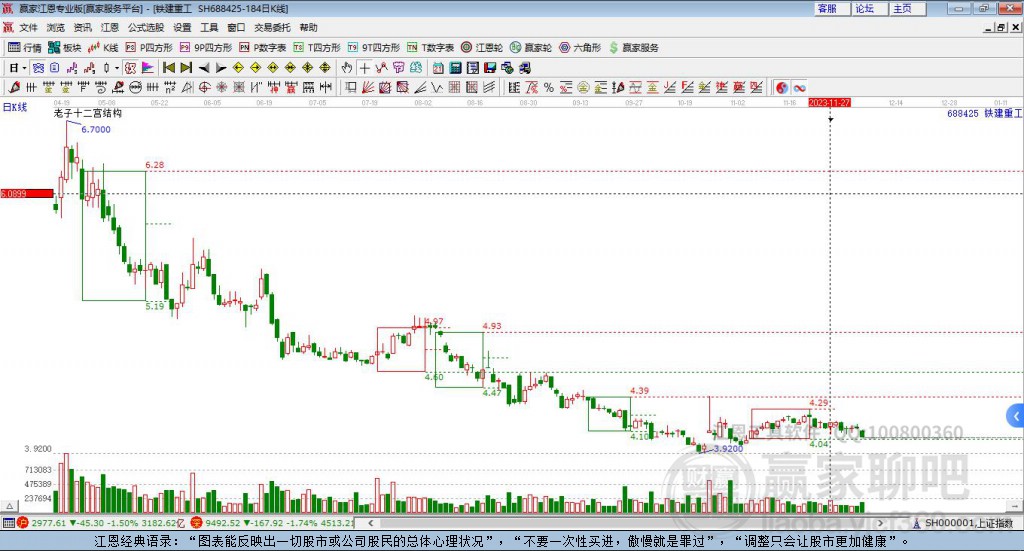
Task: Toggle the flag chart icon
Action: 148,68
